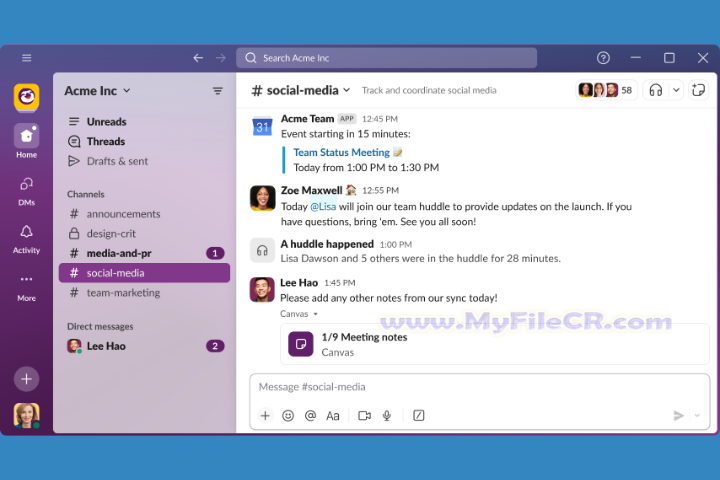The height and width of the screenshot is (480, 720).
Task: Start a huddle with headphones icon
Action: click(x=656, y=90)
